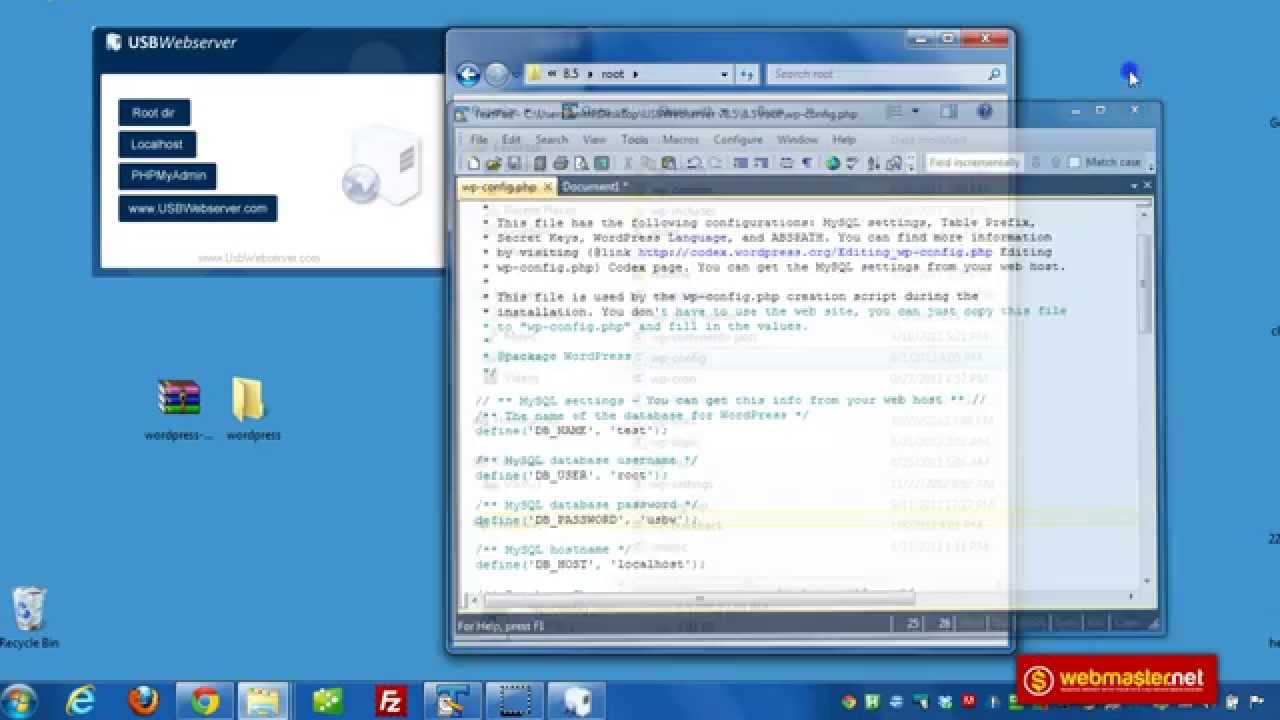Open Firefox from the taskbar
The image size is (1280, 720).
coord(143,702)
